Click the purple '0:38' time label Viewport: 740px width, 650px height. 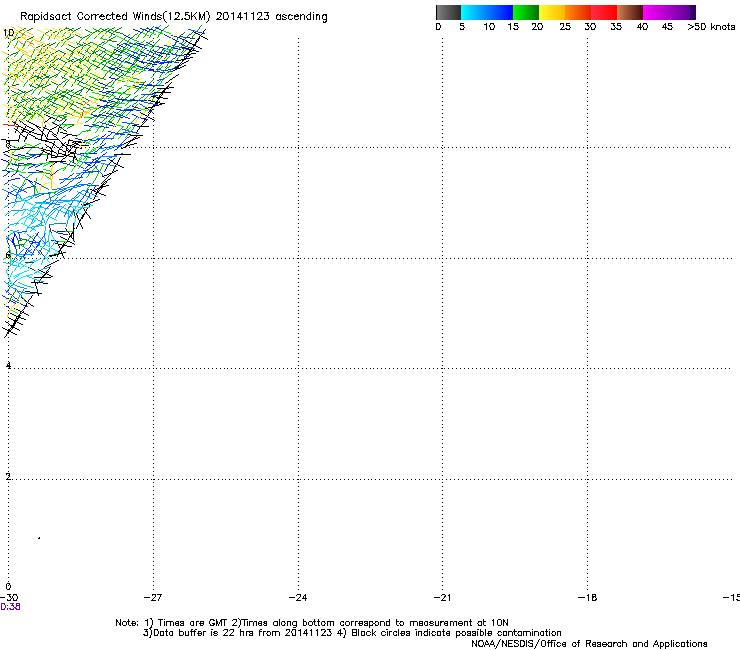point(10,607)
